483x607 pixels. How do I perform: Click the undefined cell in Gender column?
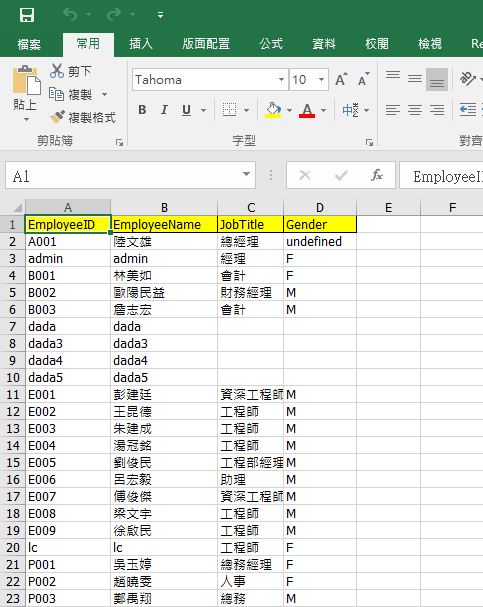320,242
